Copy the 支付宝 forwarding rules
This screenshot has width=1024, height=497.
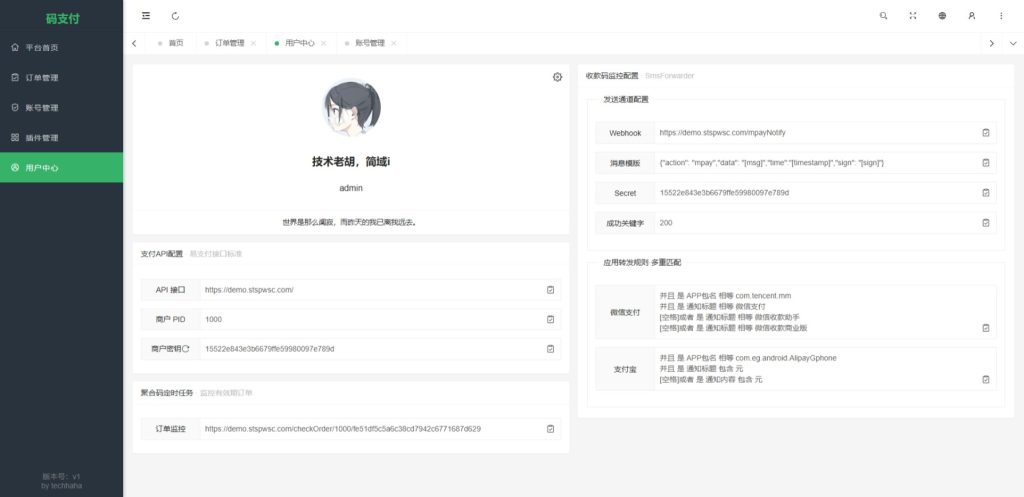pos(986,379)
